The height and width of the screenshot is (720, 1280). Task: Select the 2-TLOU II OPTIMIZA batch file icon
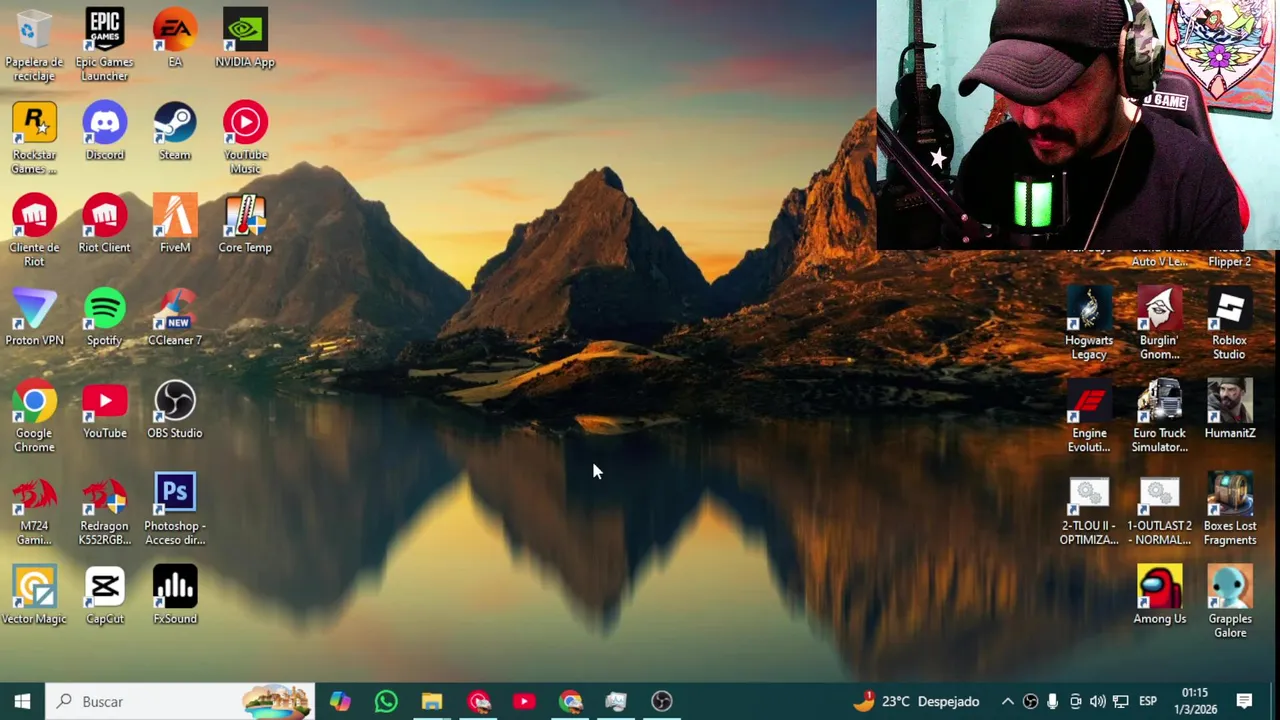coord(1089,511)
